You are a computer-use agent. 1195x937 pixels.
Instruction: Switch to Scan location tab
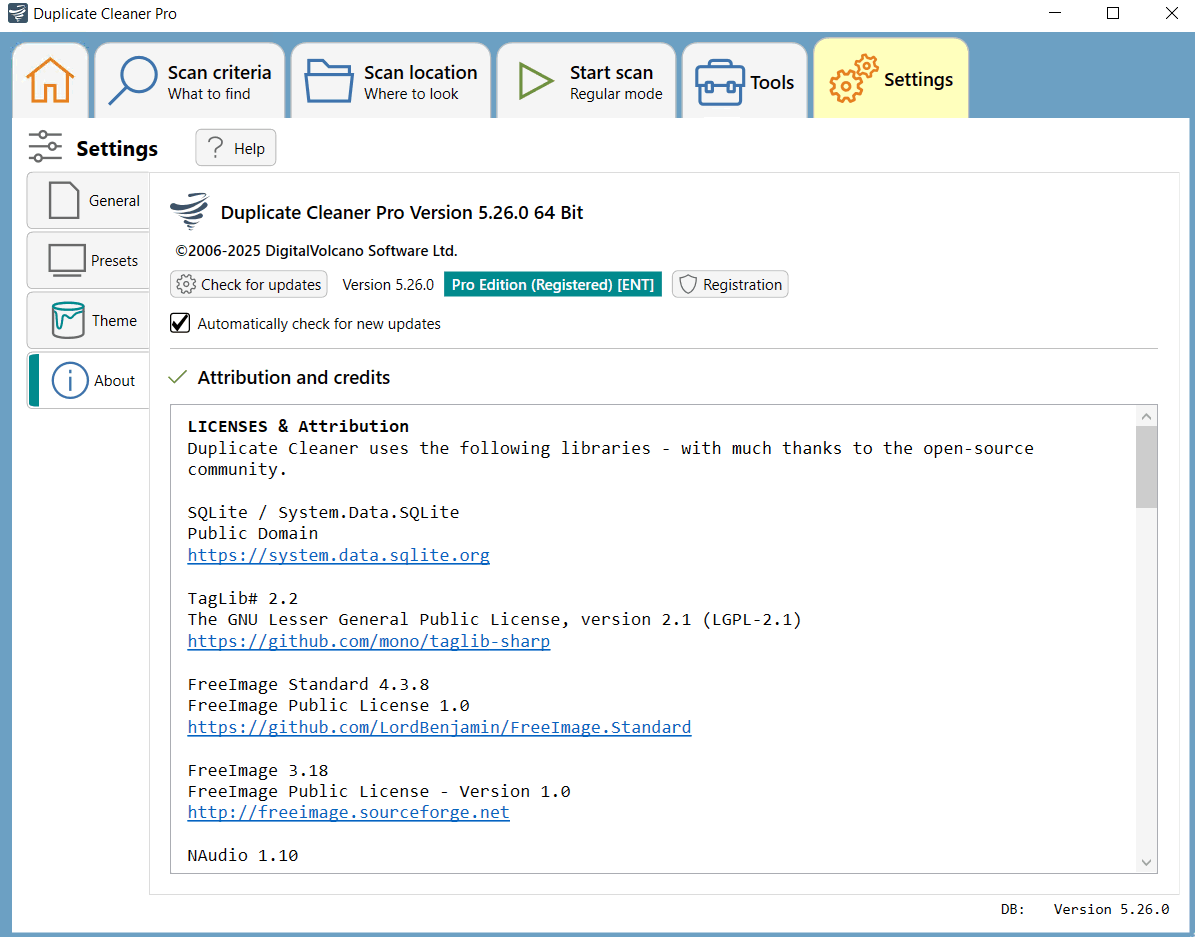tap(391, 80)
